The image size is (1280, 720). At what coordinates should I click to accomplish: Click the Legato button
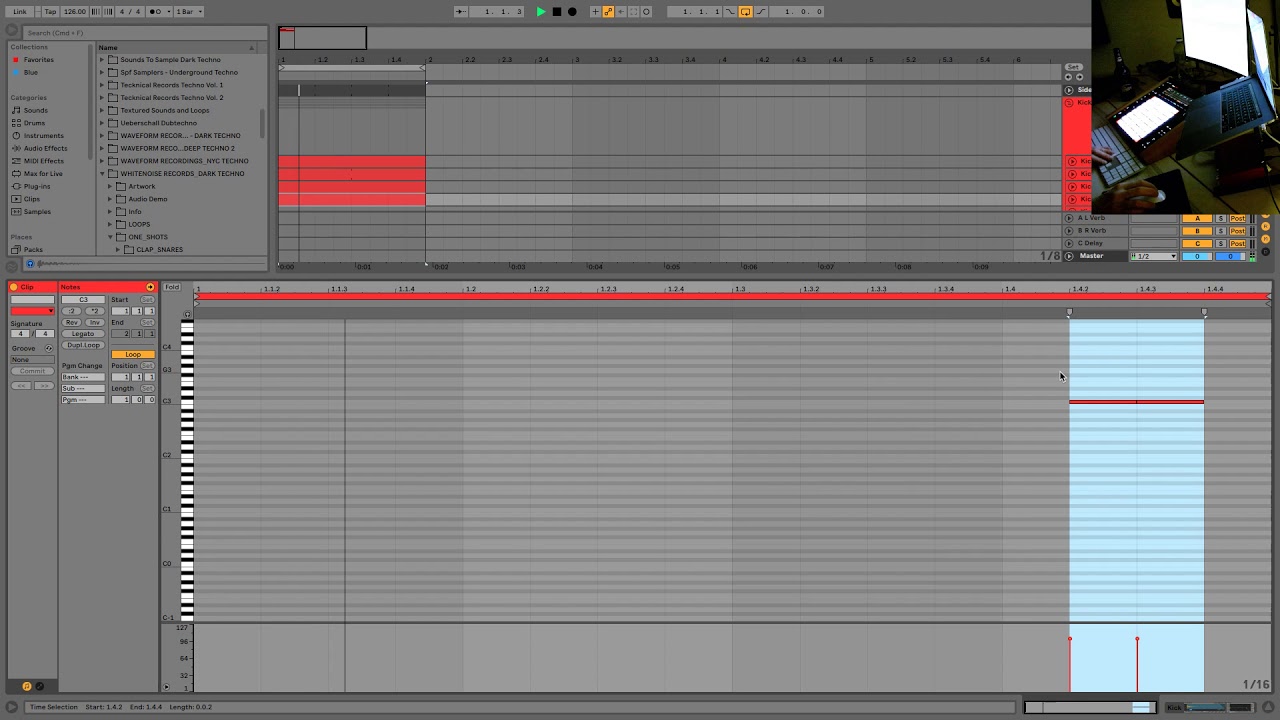[x=83, y=334]
